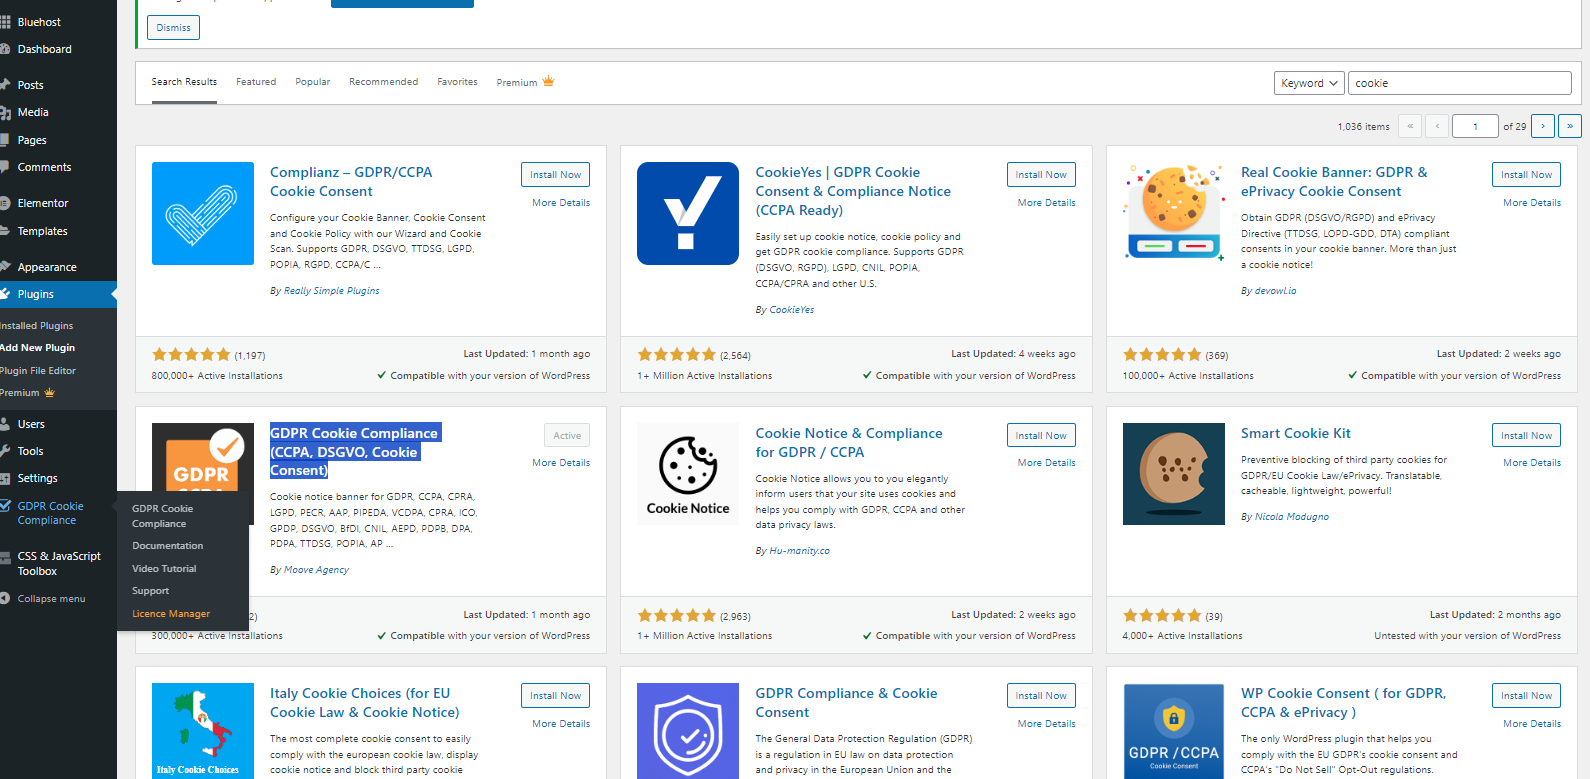Open More Details for Complianz

(x=561, y=203)
